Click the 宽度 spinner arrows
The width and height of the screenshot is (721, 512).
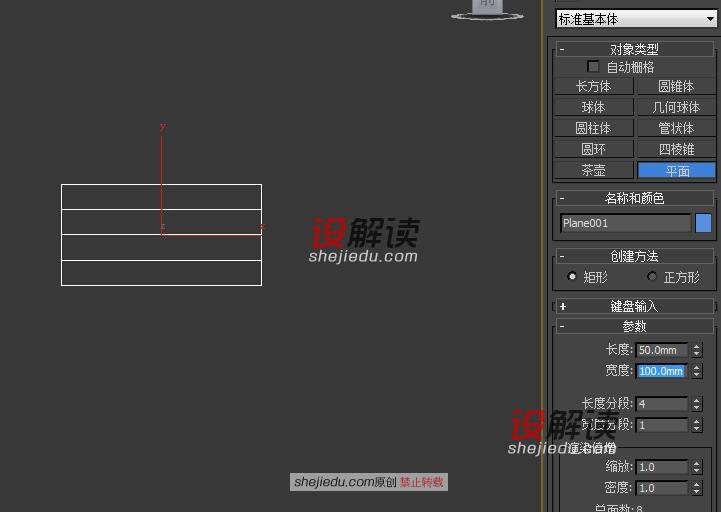tap(697, 371)
